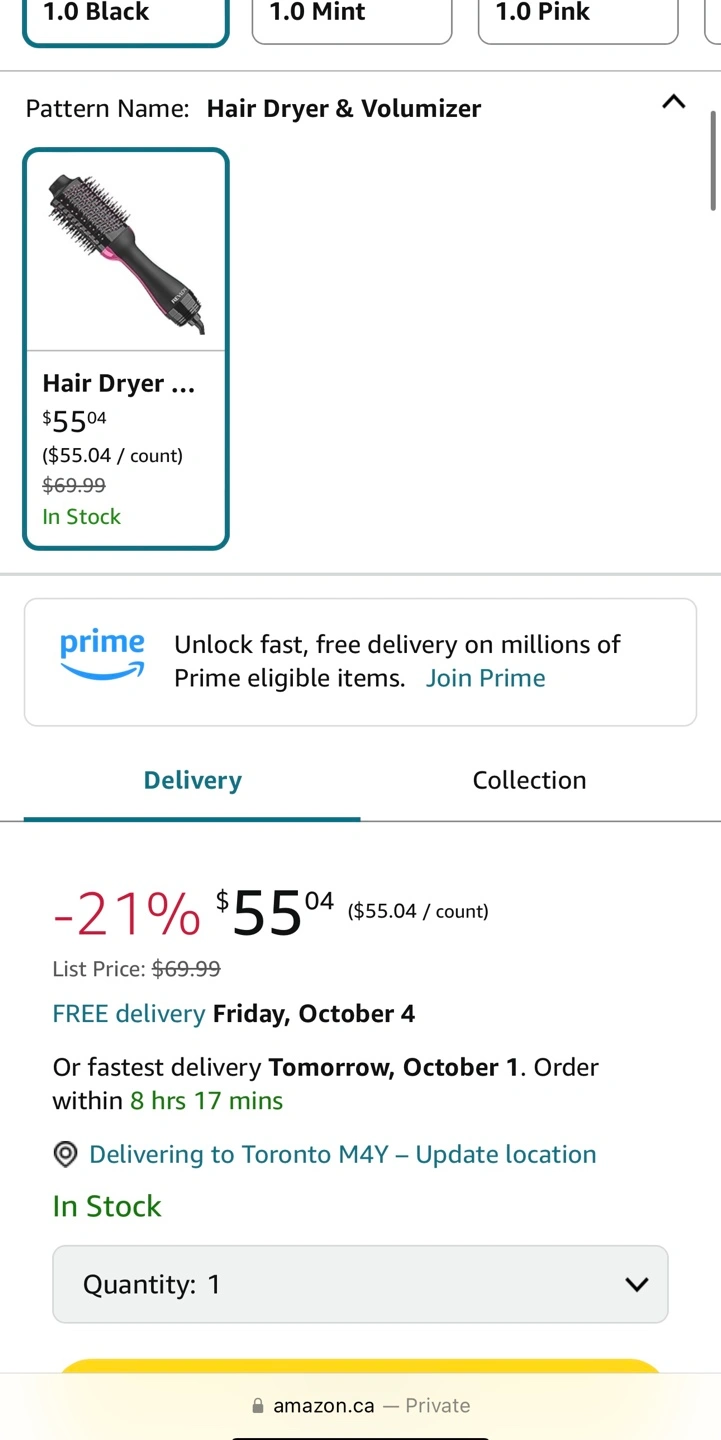721x1440 pixels.
Task: Select the Hair Dryer pattern card title
Action: (x=118, y=384)
